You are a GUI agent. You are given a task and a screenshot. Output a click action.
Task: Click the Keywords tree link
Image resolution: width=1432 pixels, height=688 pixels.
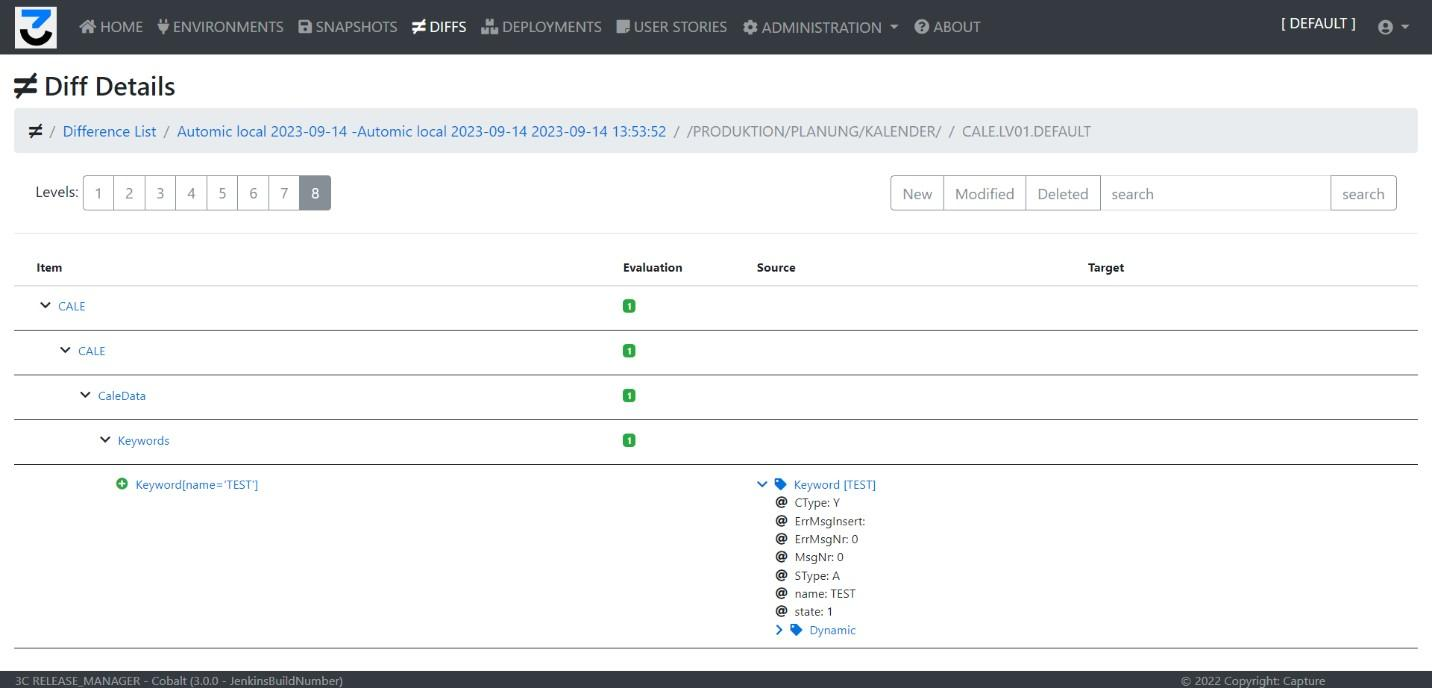coord(144,441)
